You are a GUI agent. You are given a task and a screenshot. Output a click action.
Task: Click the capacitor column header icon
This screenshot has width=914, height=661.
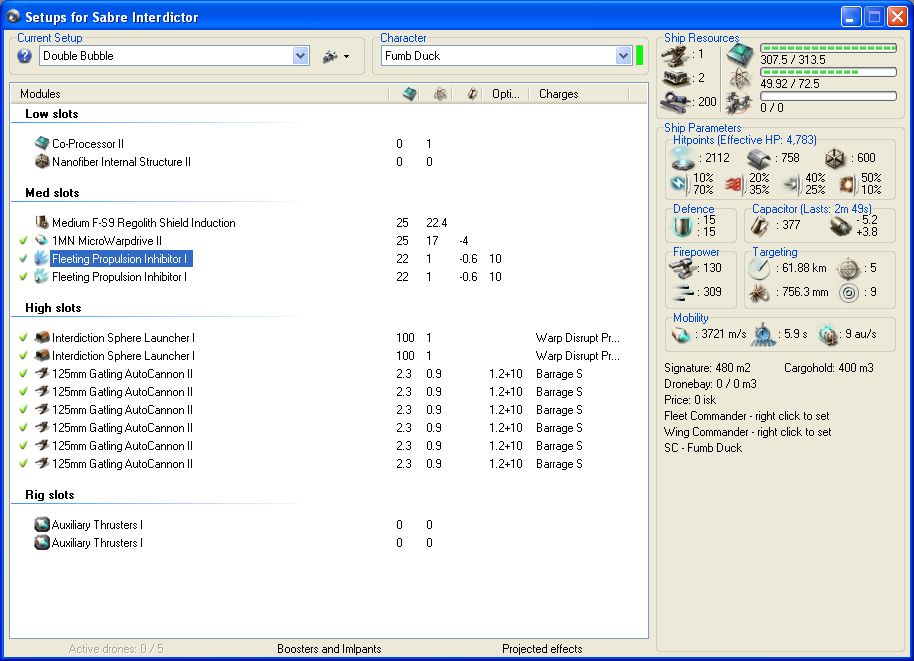(472, 94)
